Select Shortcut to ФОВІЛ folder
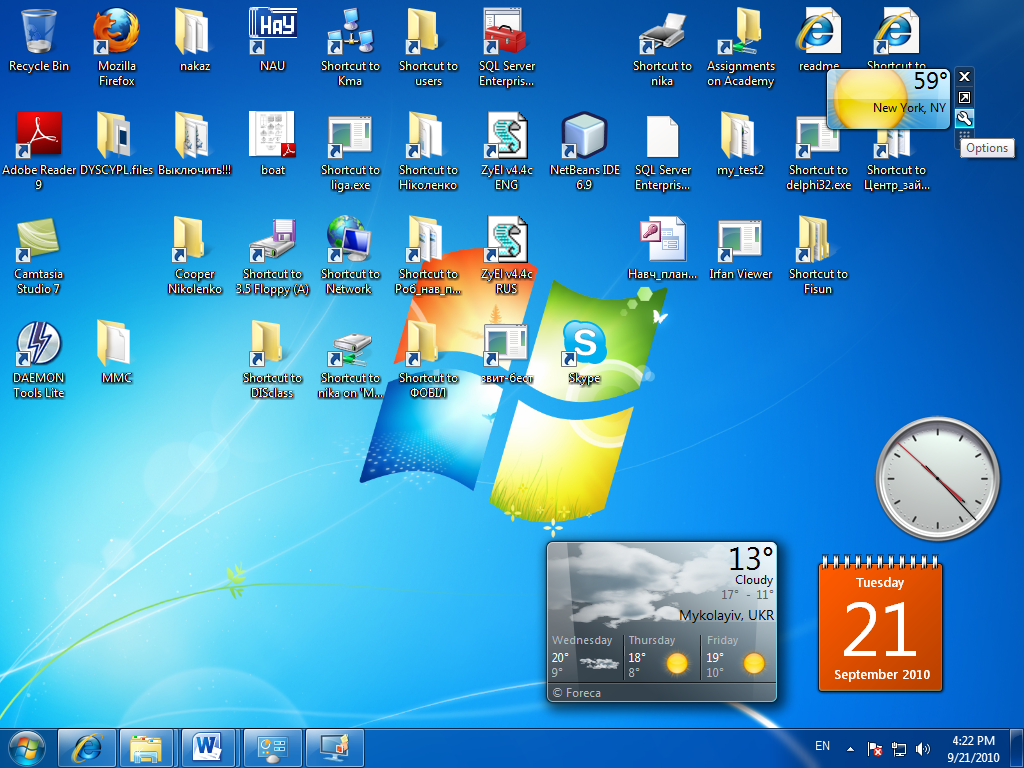 (x=428, y=359)
